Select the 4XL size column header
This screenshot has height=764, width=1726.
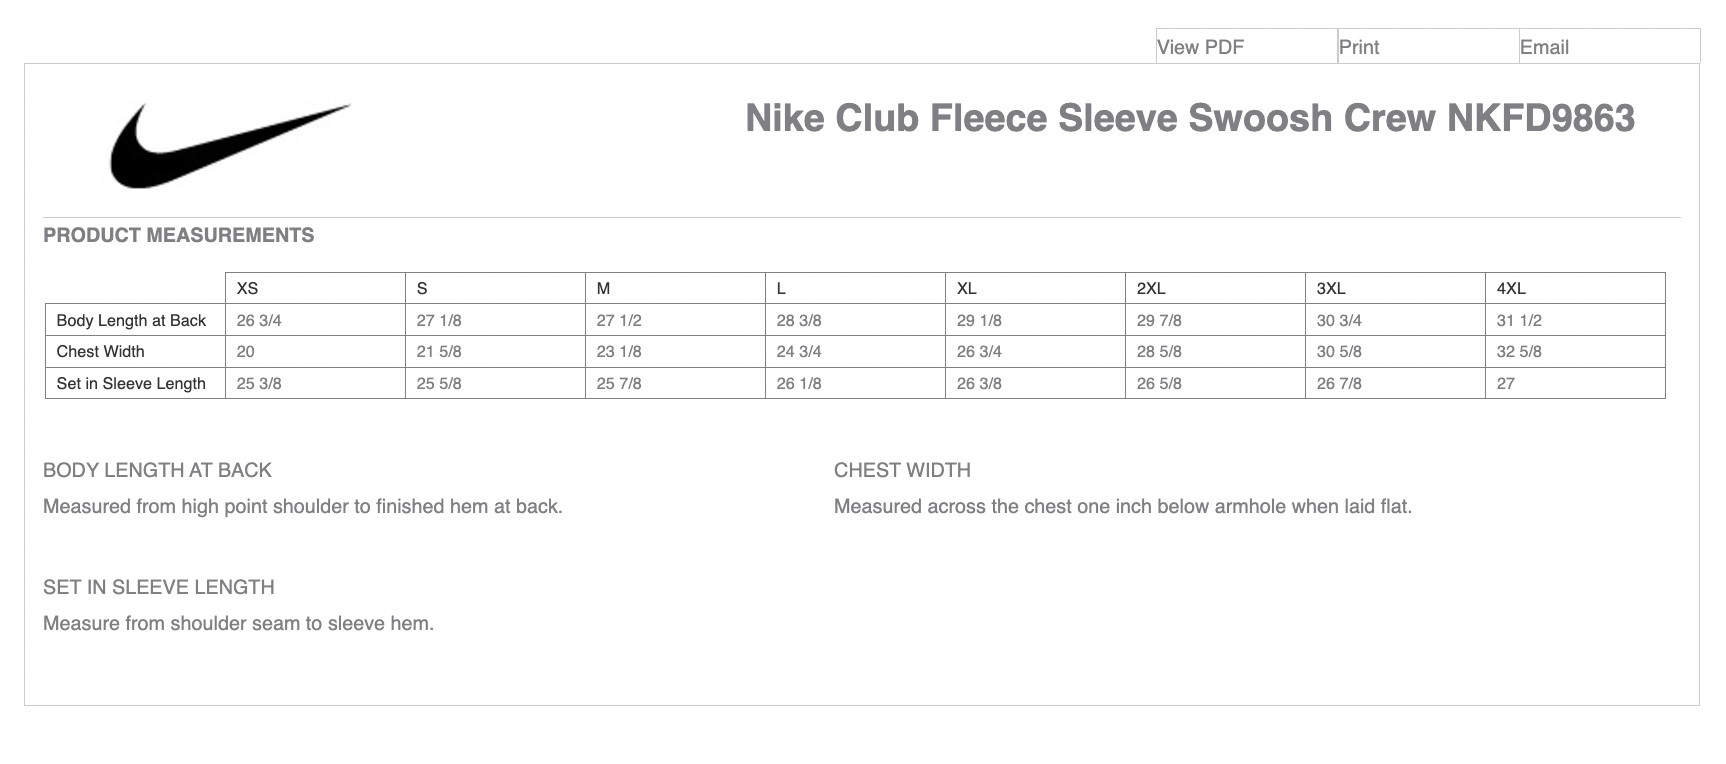coord(1510,288)
